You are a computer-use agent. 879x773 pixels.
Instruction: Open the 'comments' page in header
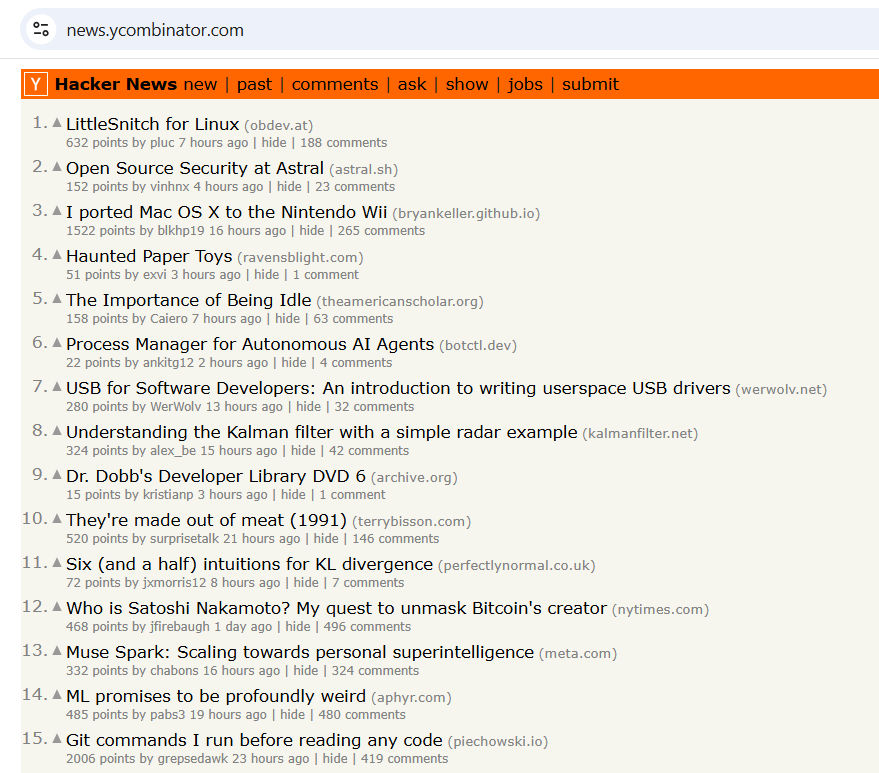pyautogui.click(x=335, y=84)
